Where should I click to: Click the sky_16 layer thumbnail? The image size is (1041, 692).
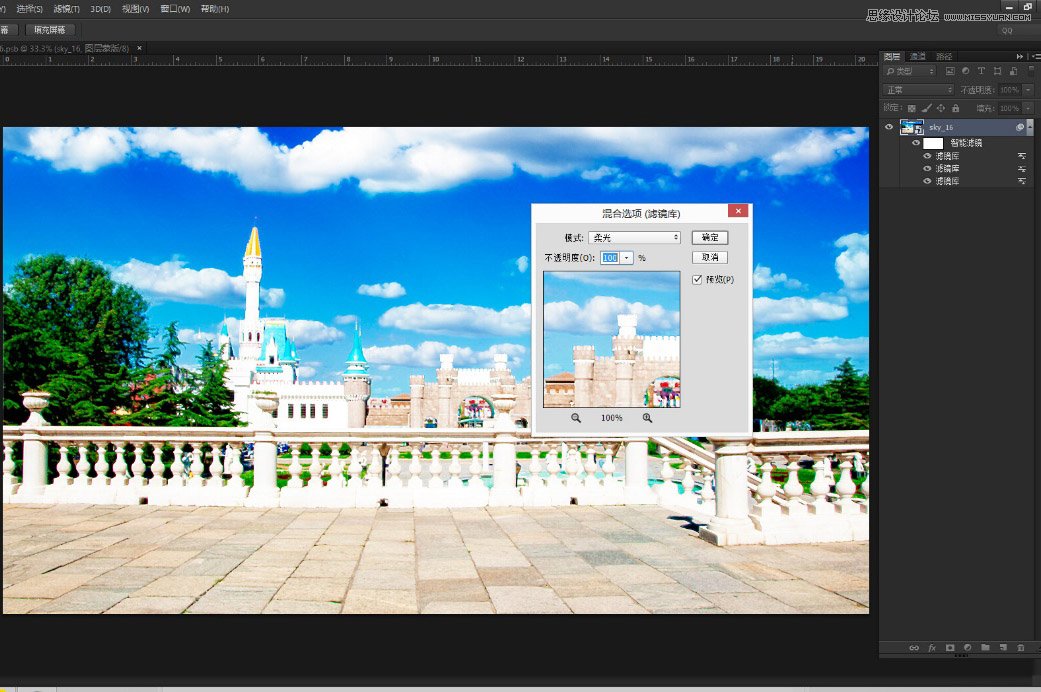tap(911, 127)
